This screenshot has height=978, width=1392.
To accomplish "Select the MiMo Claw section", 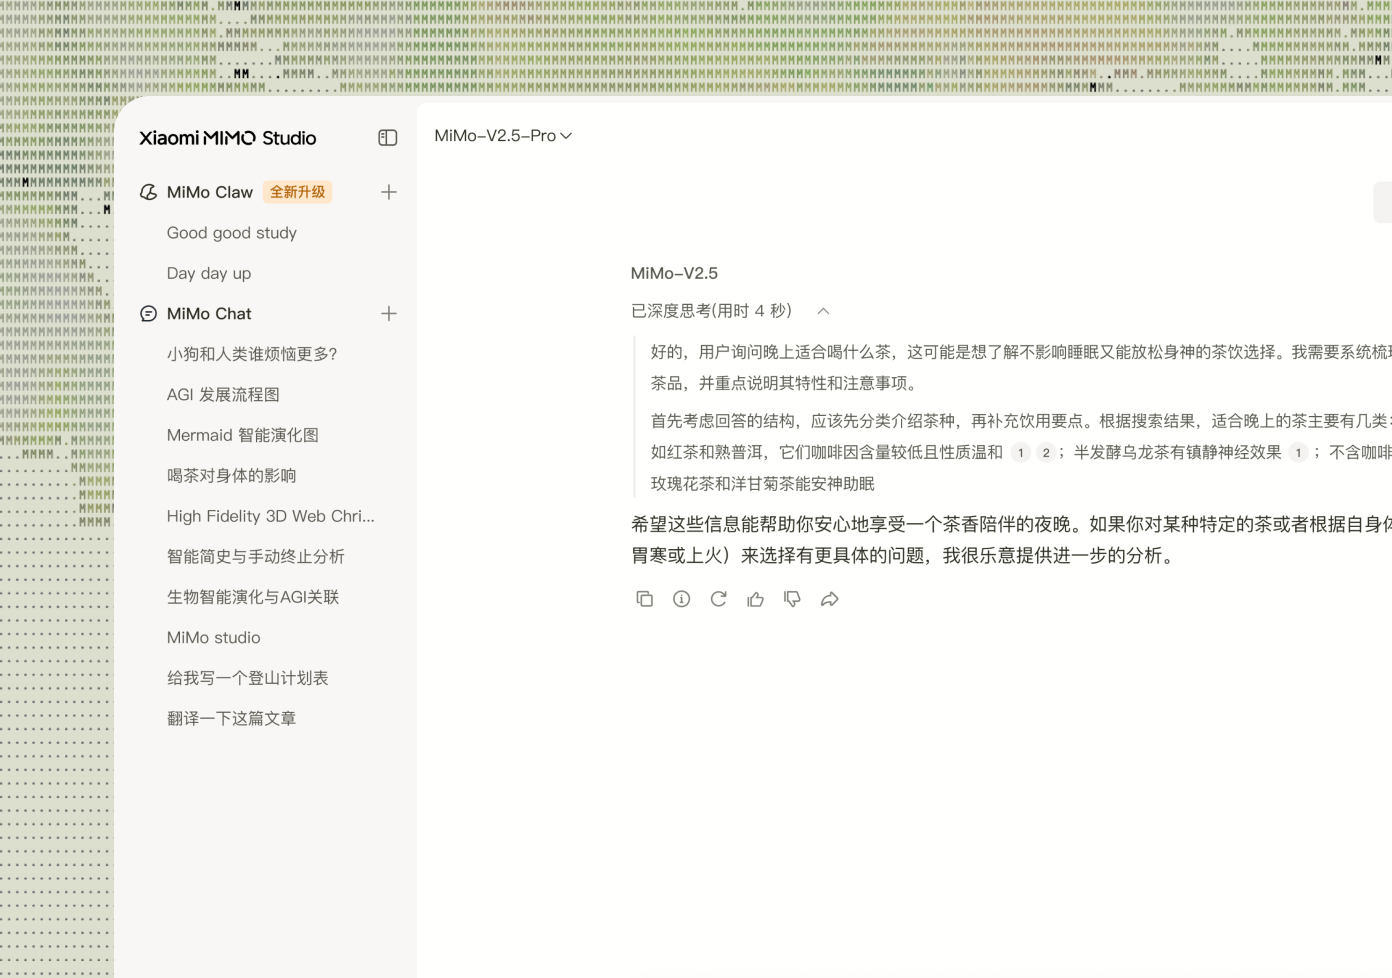I will (210, 192).
